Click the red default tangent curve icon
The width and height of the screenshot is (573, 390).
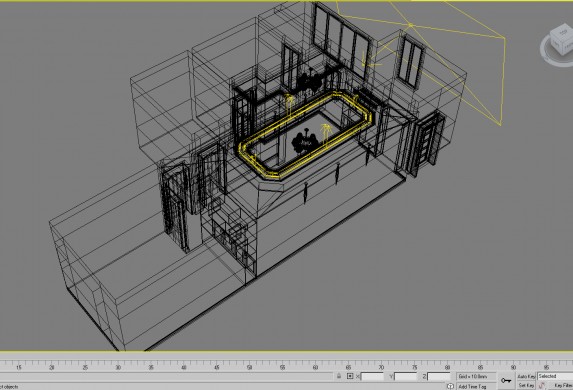[x=542, y=386]
